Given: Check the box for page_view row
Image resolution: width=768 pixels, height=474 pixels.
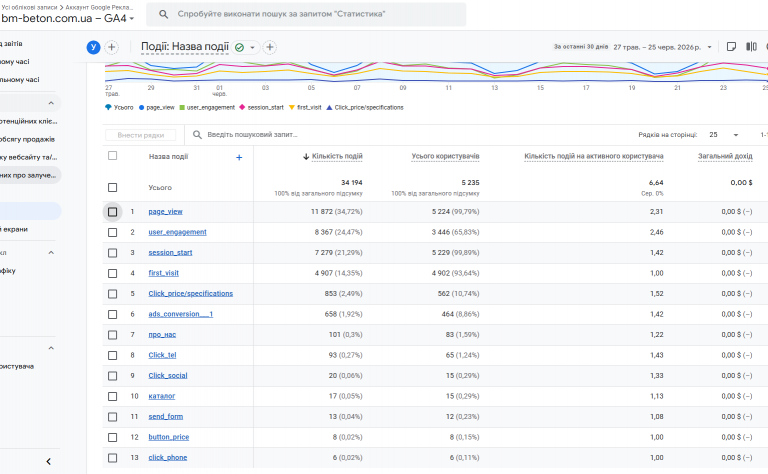Looking at the screenshot, I should (x=113, y=212).
